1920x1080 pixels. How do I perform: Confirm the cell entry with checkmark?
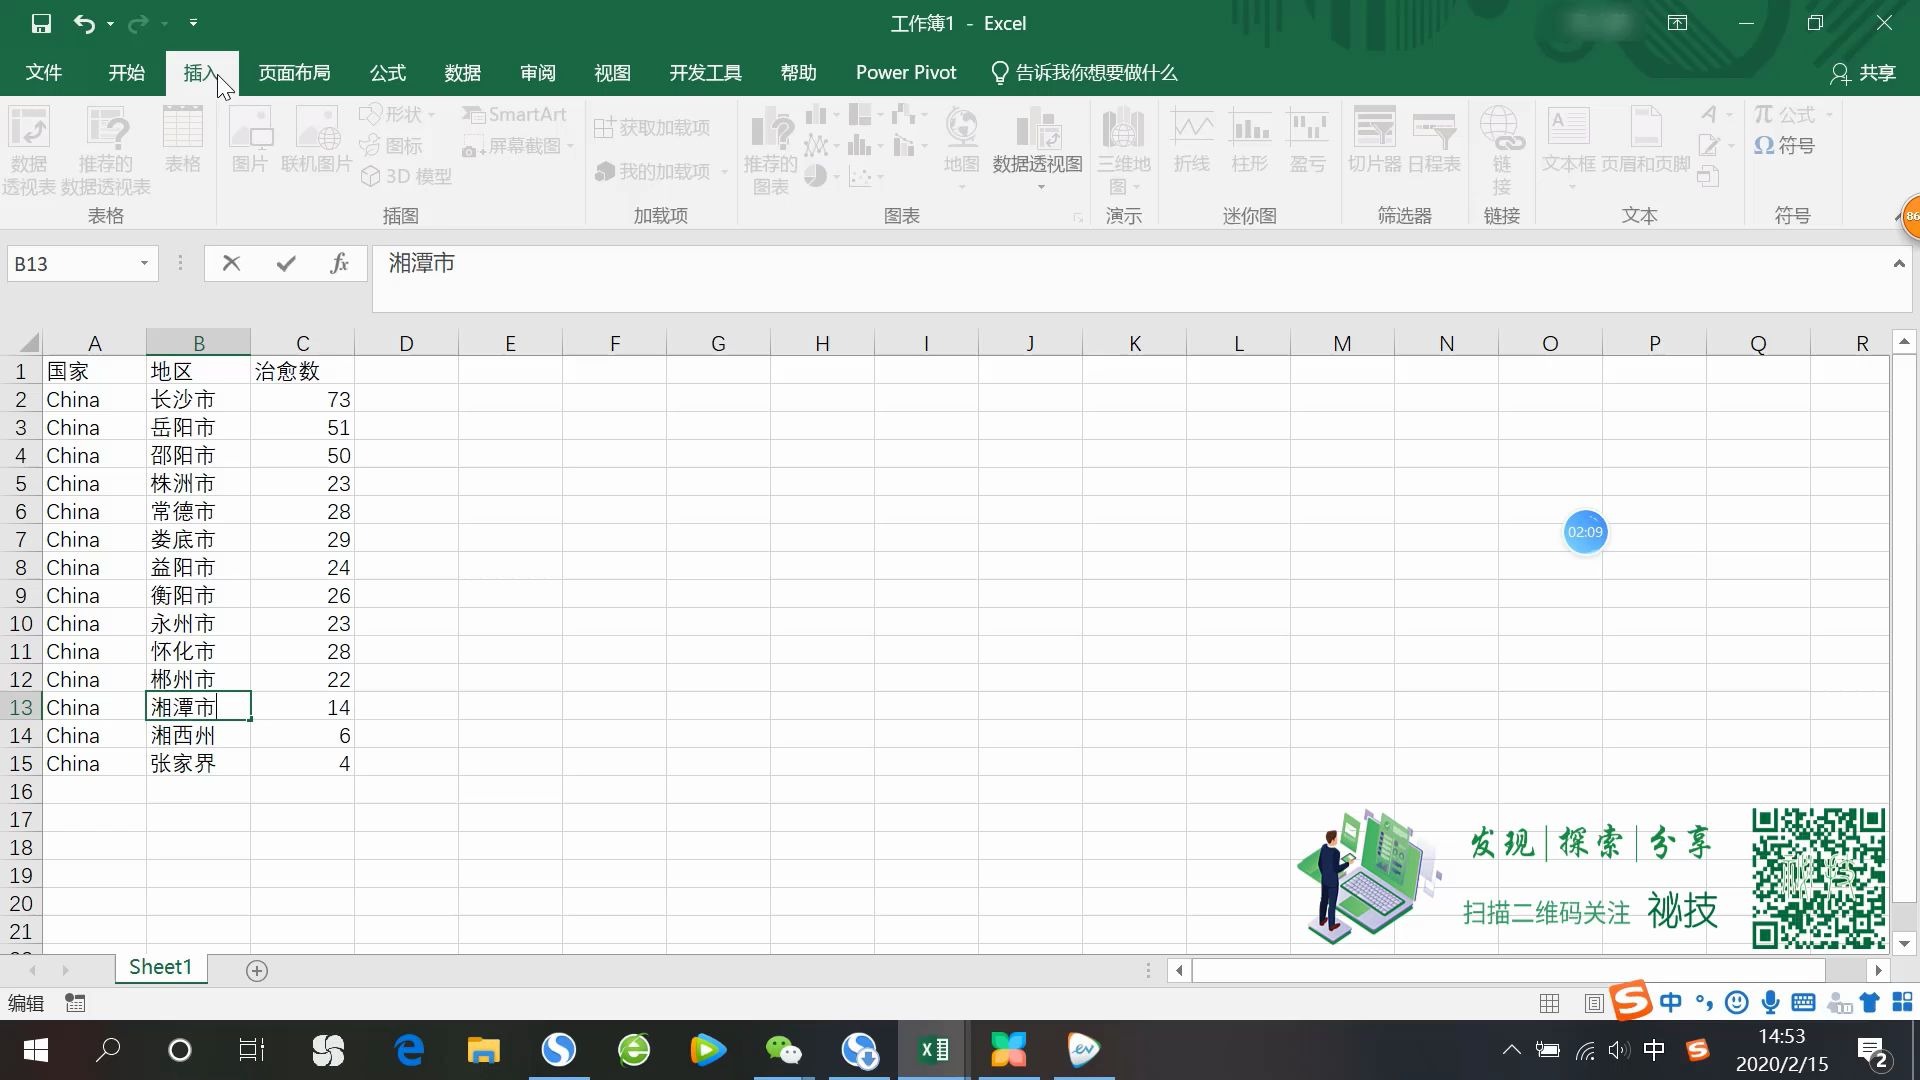(x=286, y=264)
